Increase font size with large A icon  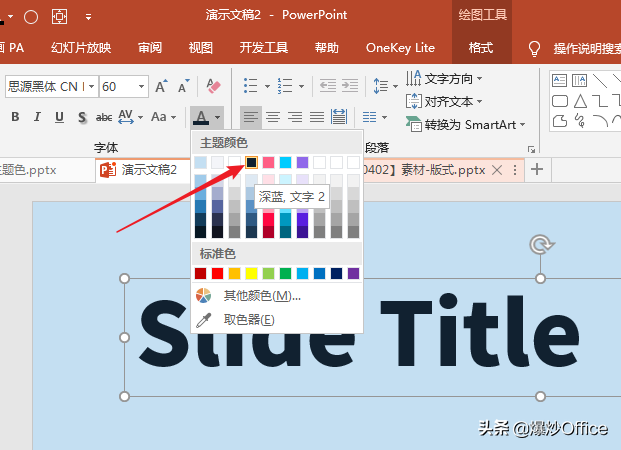[161, 86]
